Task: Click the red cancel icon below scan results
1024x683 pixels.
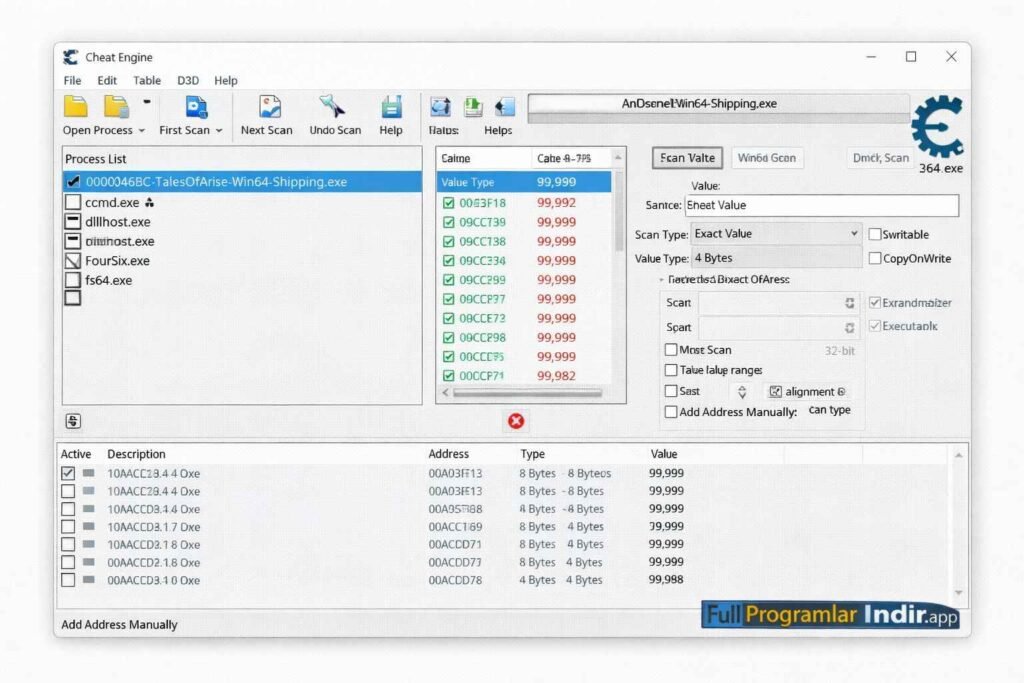Action: 515,421
